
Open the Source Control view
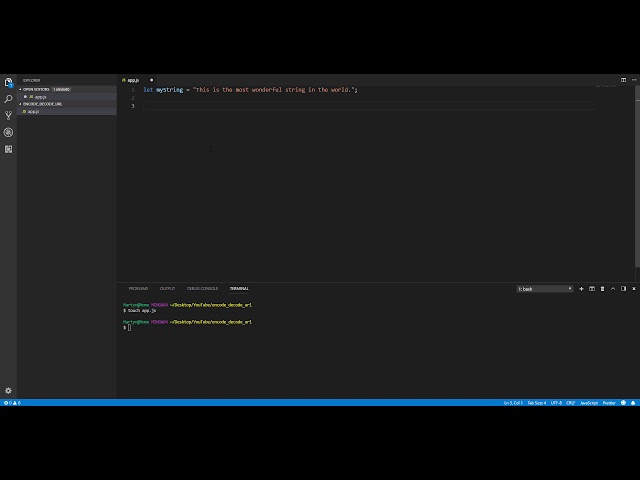[x=8, y=116]
